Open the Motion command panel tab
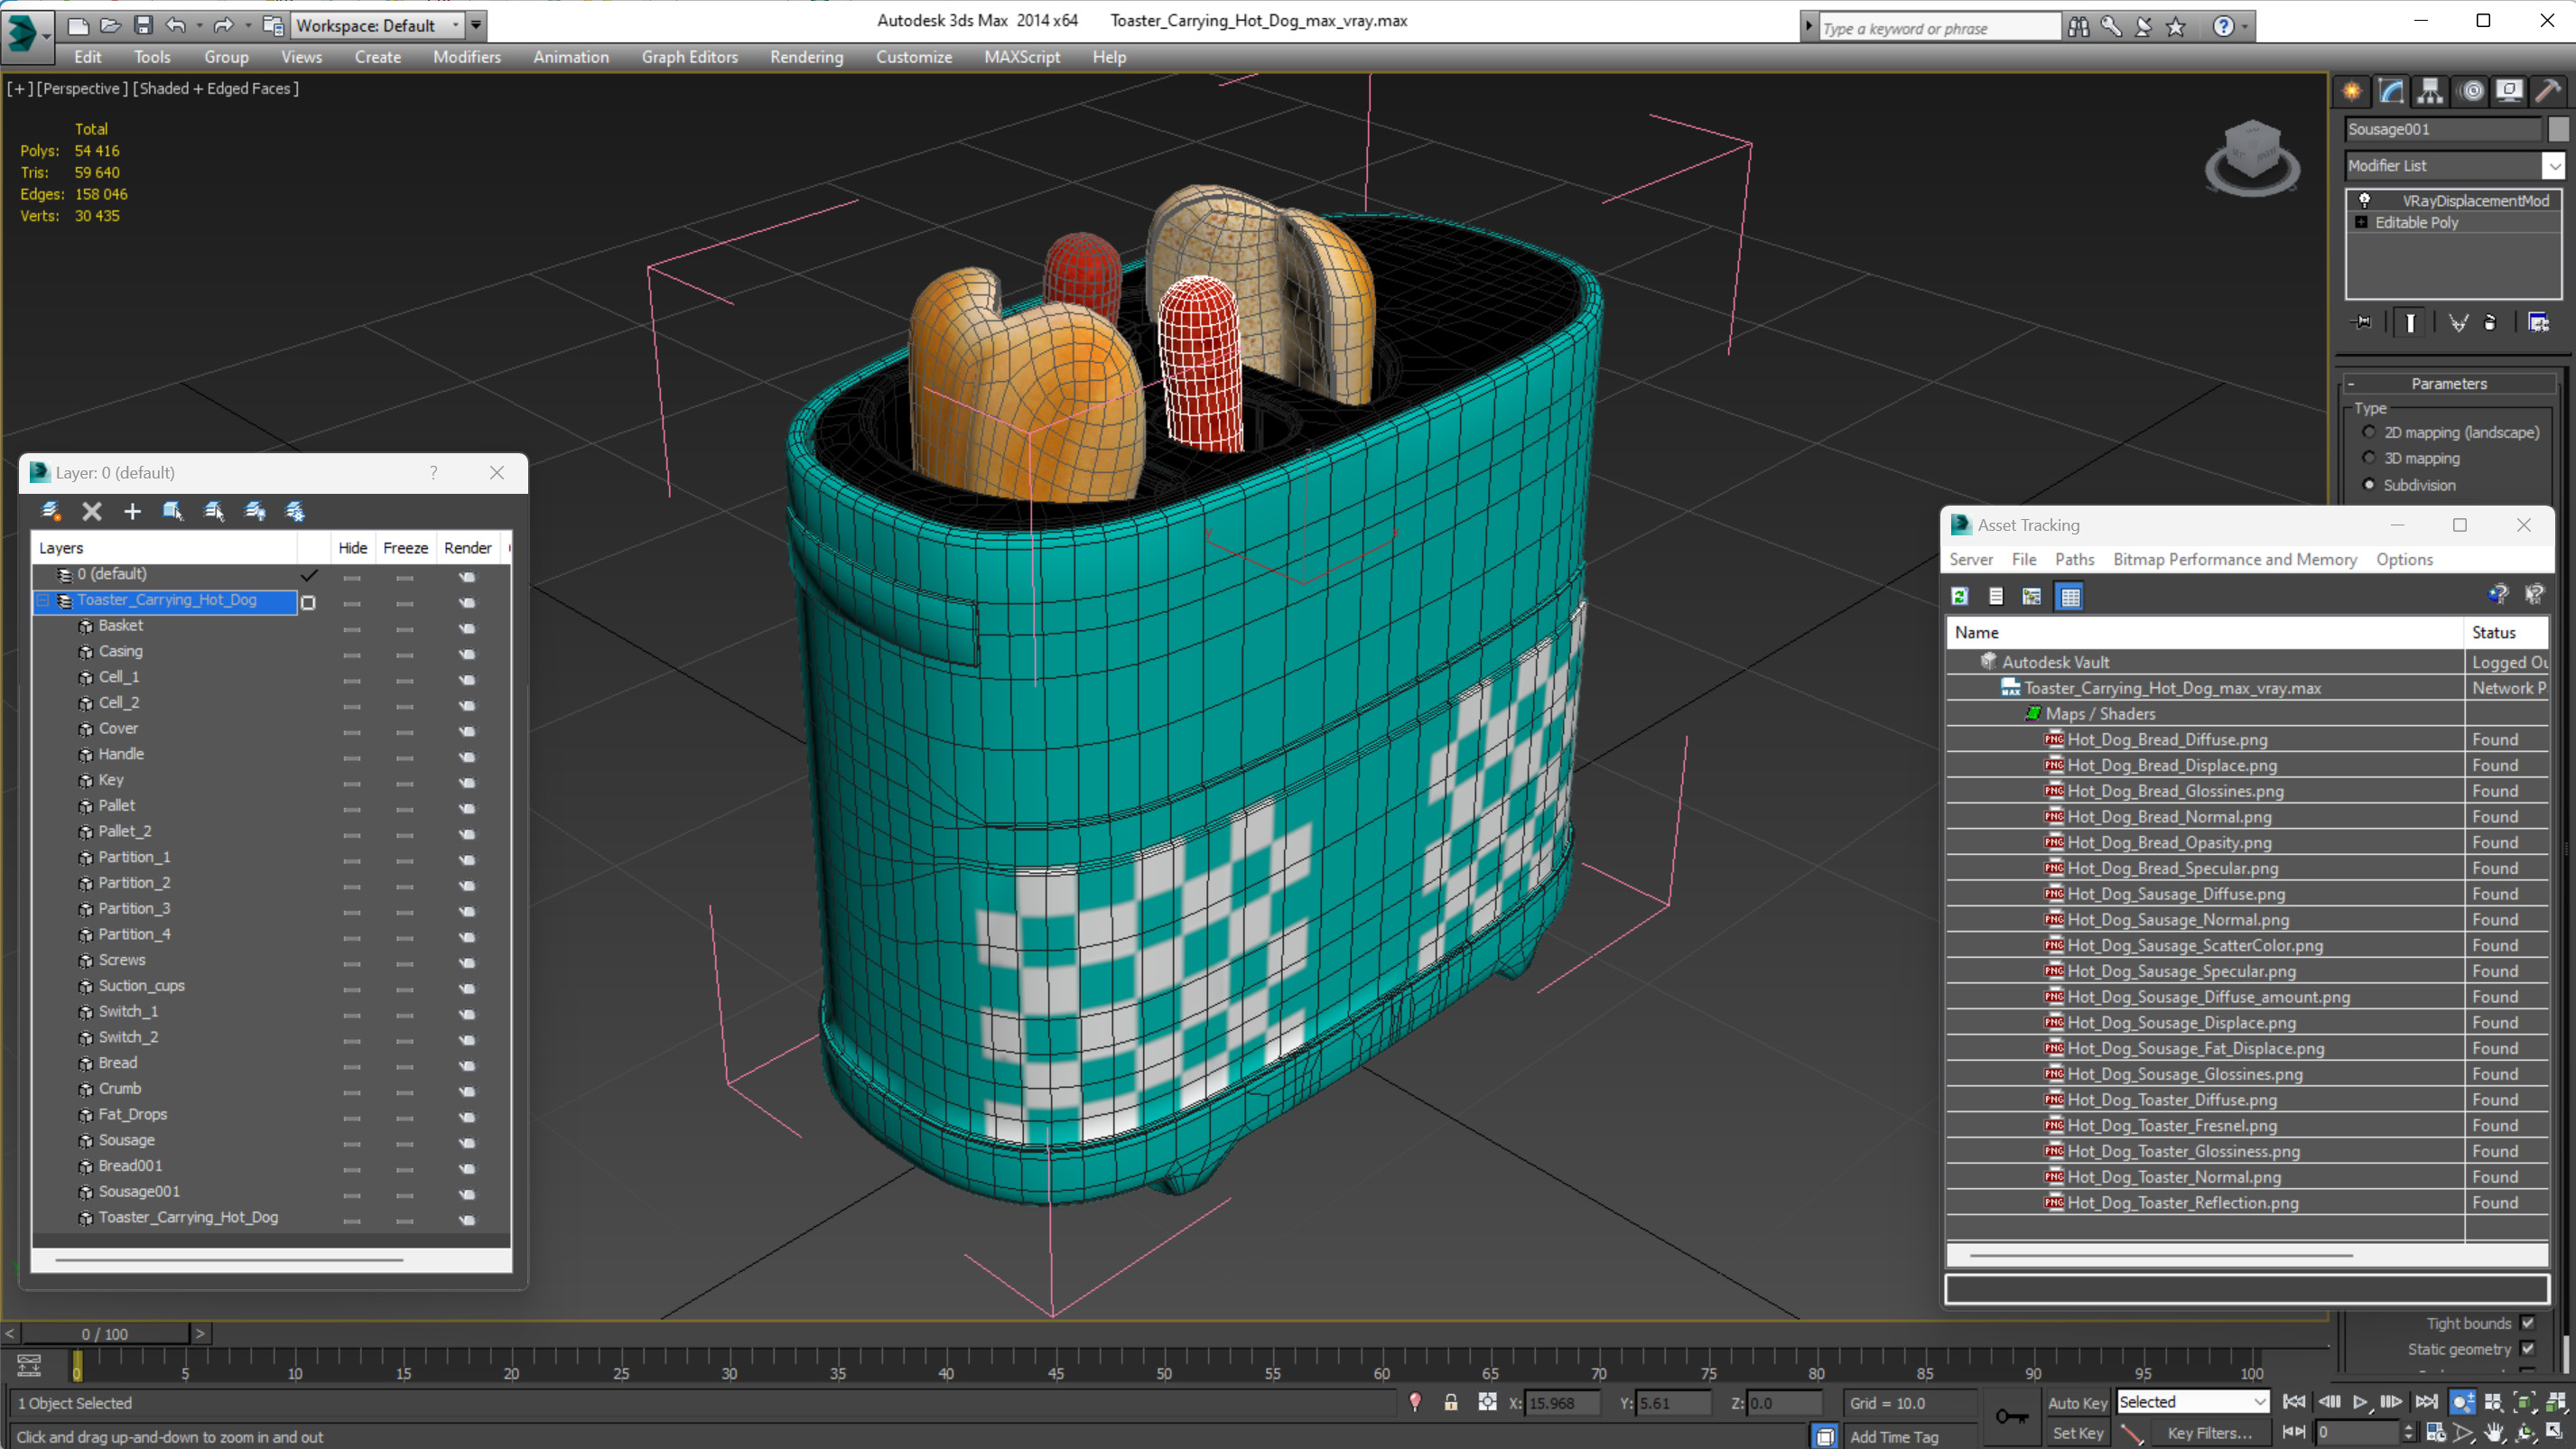The width and height of the screenshot is (2576, 1449). [2472, 92]
